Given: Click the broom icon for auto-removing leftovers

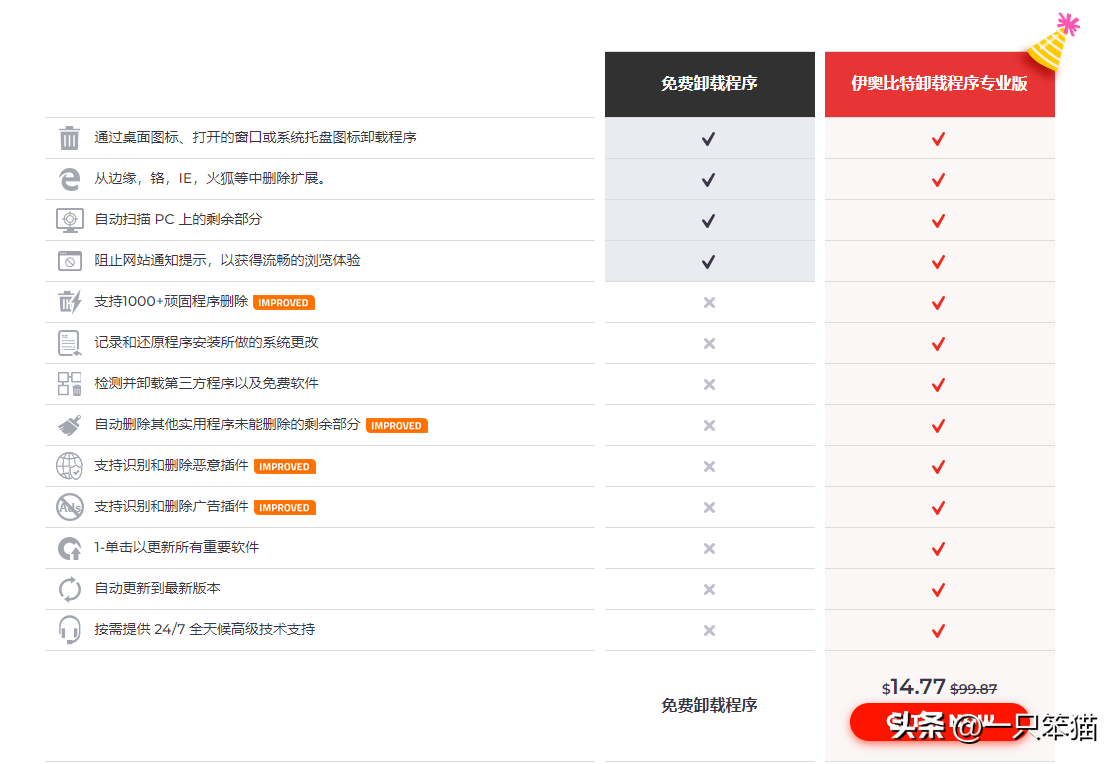Looking at the screenshot, I should 69,425.
